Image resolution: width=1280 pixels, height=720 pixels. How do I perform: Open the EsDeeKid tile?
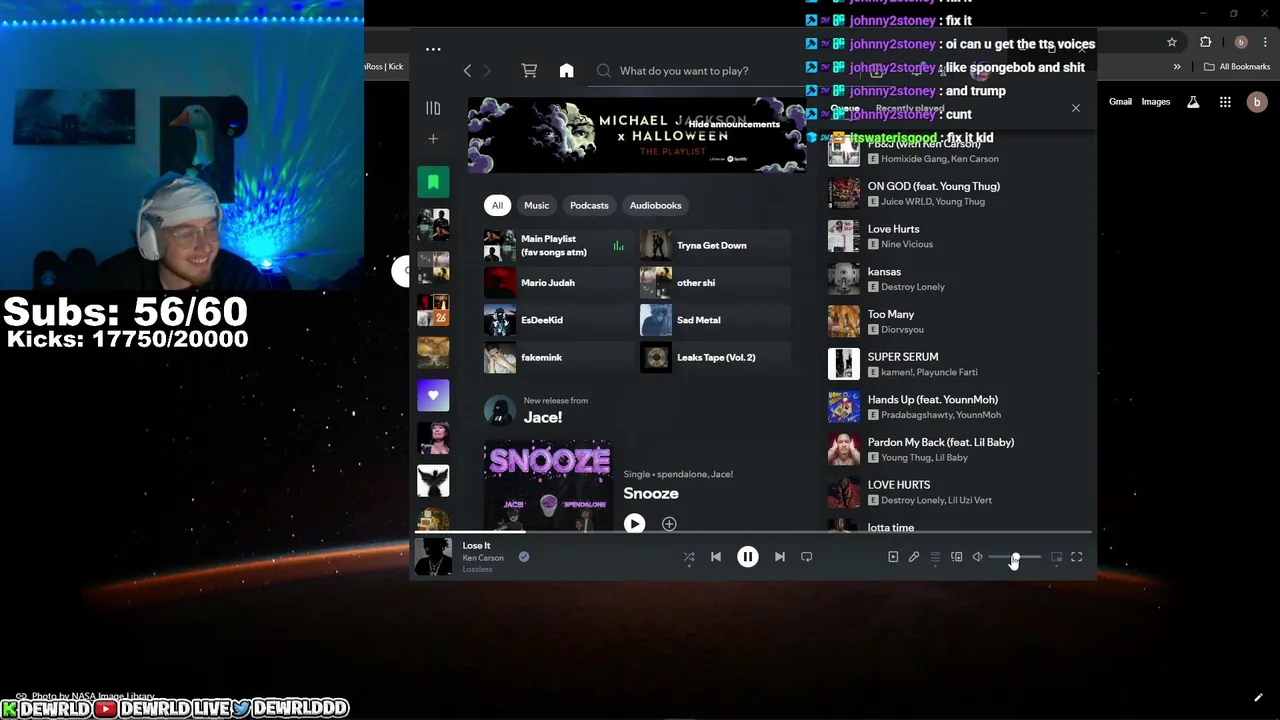tap(558, 320)
